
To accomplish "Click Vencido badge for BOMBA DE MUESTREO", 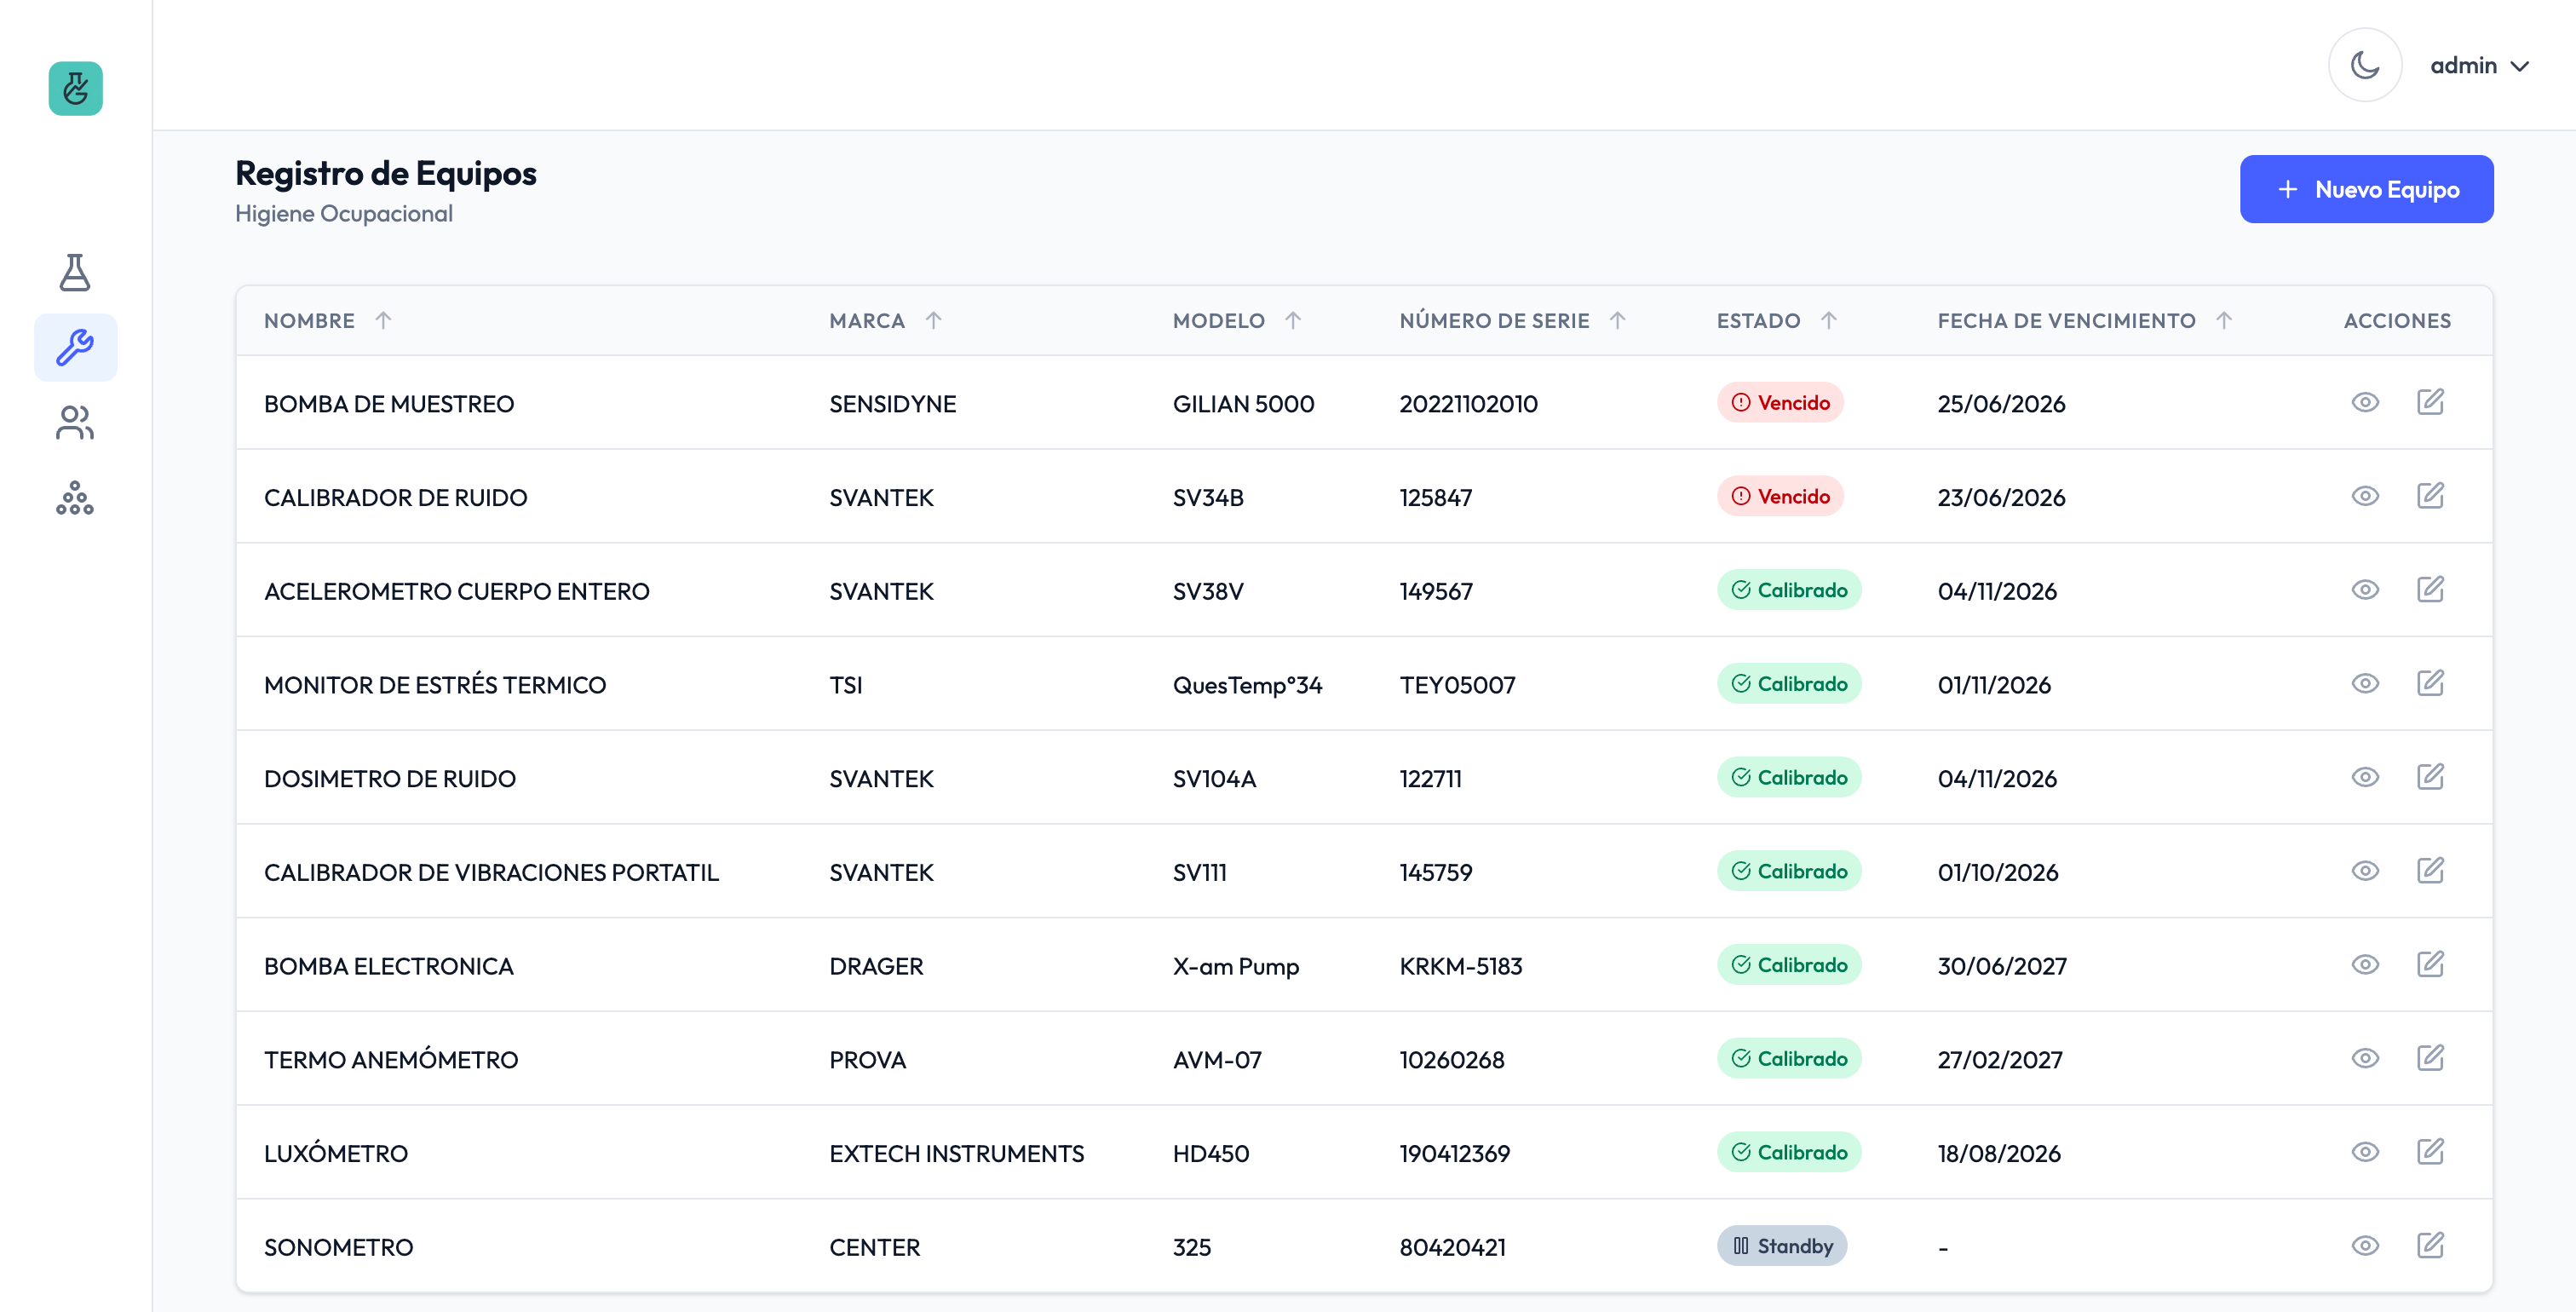I will click(1780, 402).
